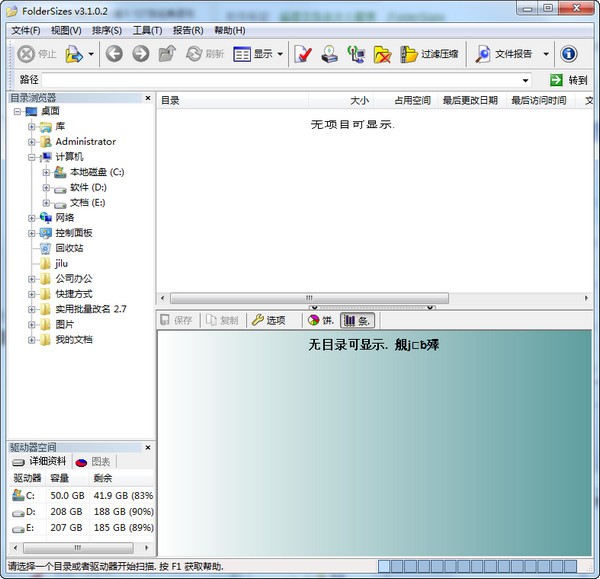Switch to the 图表 chart tab
Screen dimensions: 600x579
click(93, 462)
